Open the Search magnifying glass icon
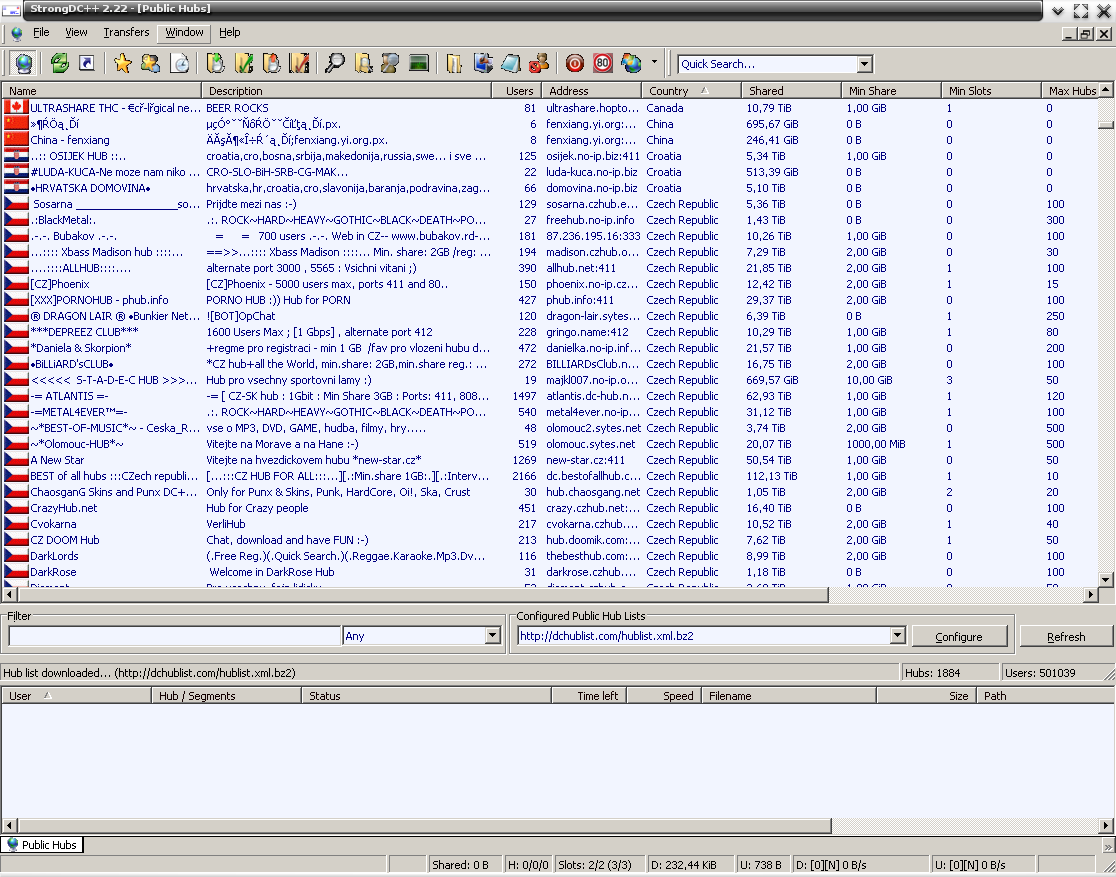This screenshot has width=1116, height=877. pyautogui.click(x=335, y=64)
